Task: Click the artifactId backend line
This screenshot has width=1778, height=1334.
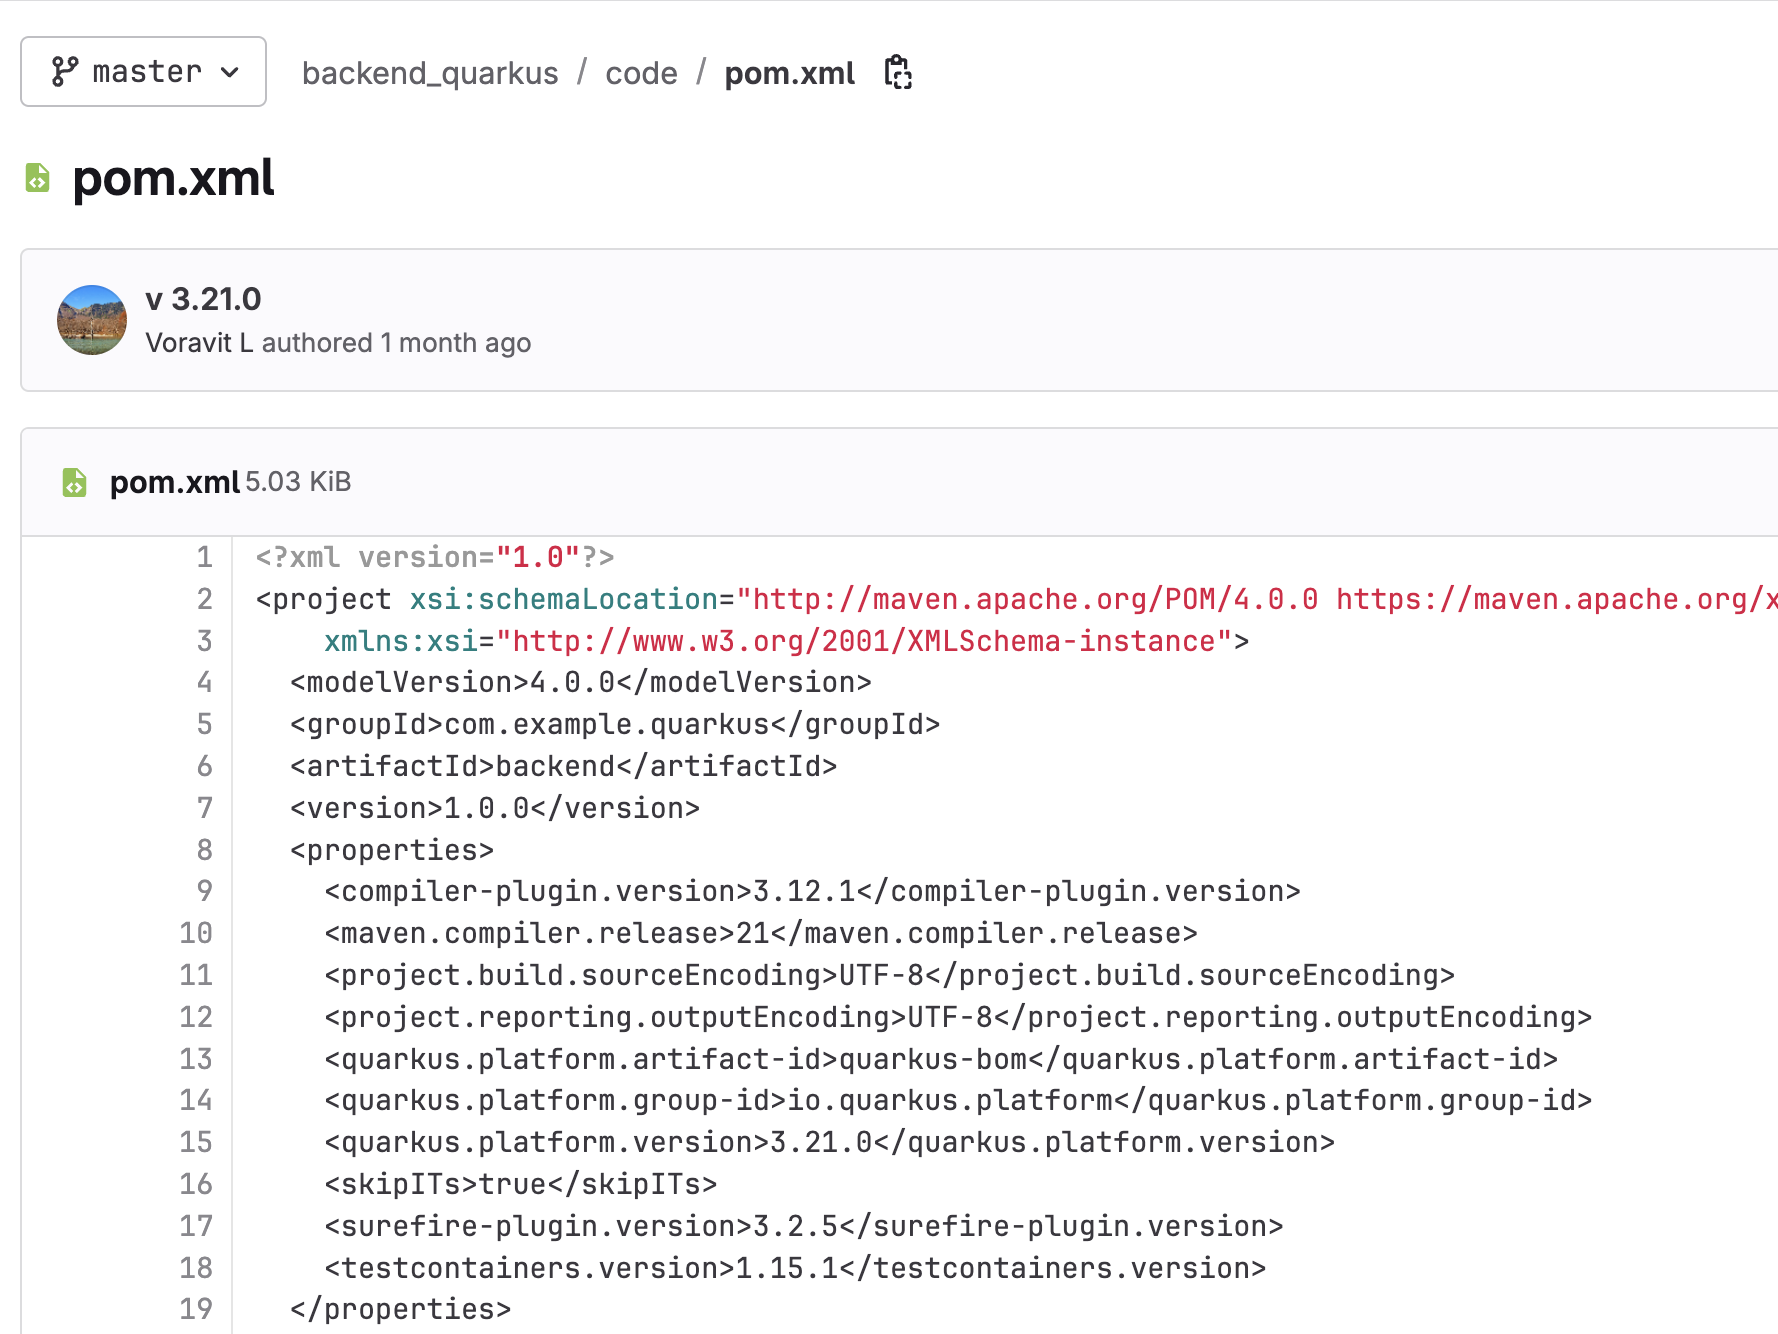Action: pyautogui.click(x=564, y=766)
